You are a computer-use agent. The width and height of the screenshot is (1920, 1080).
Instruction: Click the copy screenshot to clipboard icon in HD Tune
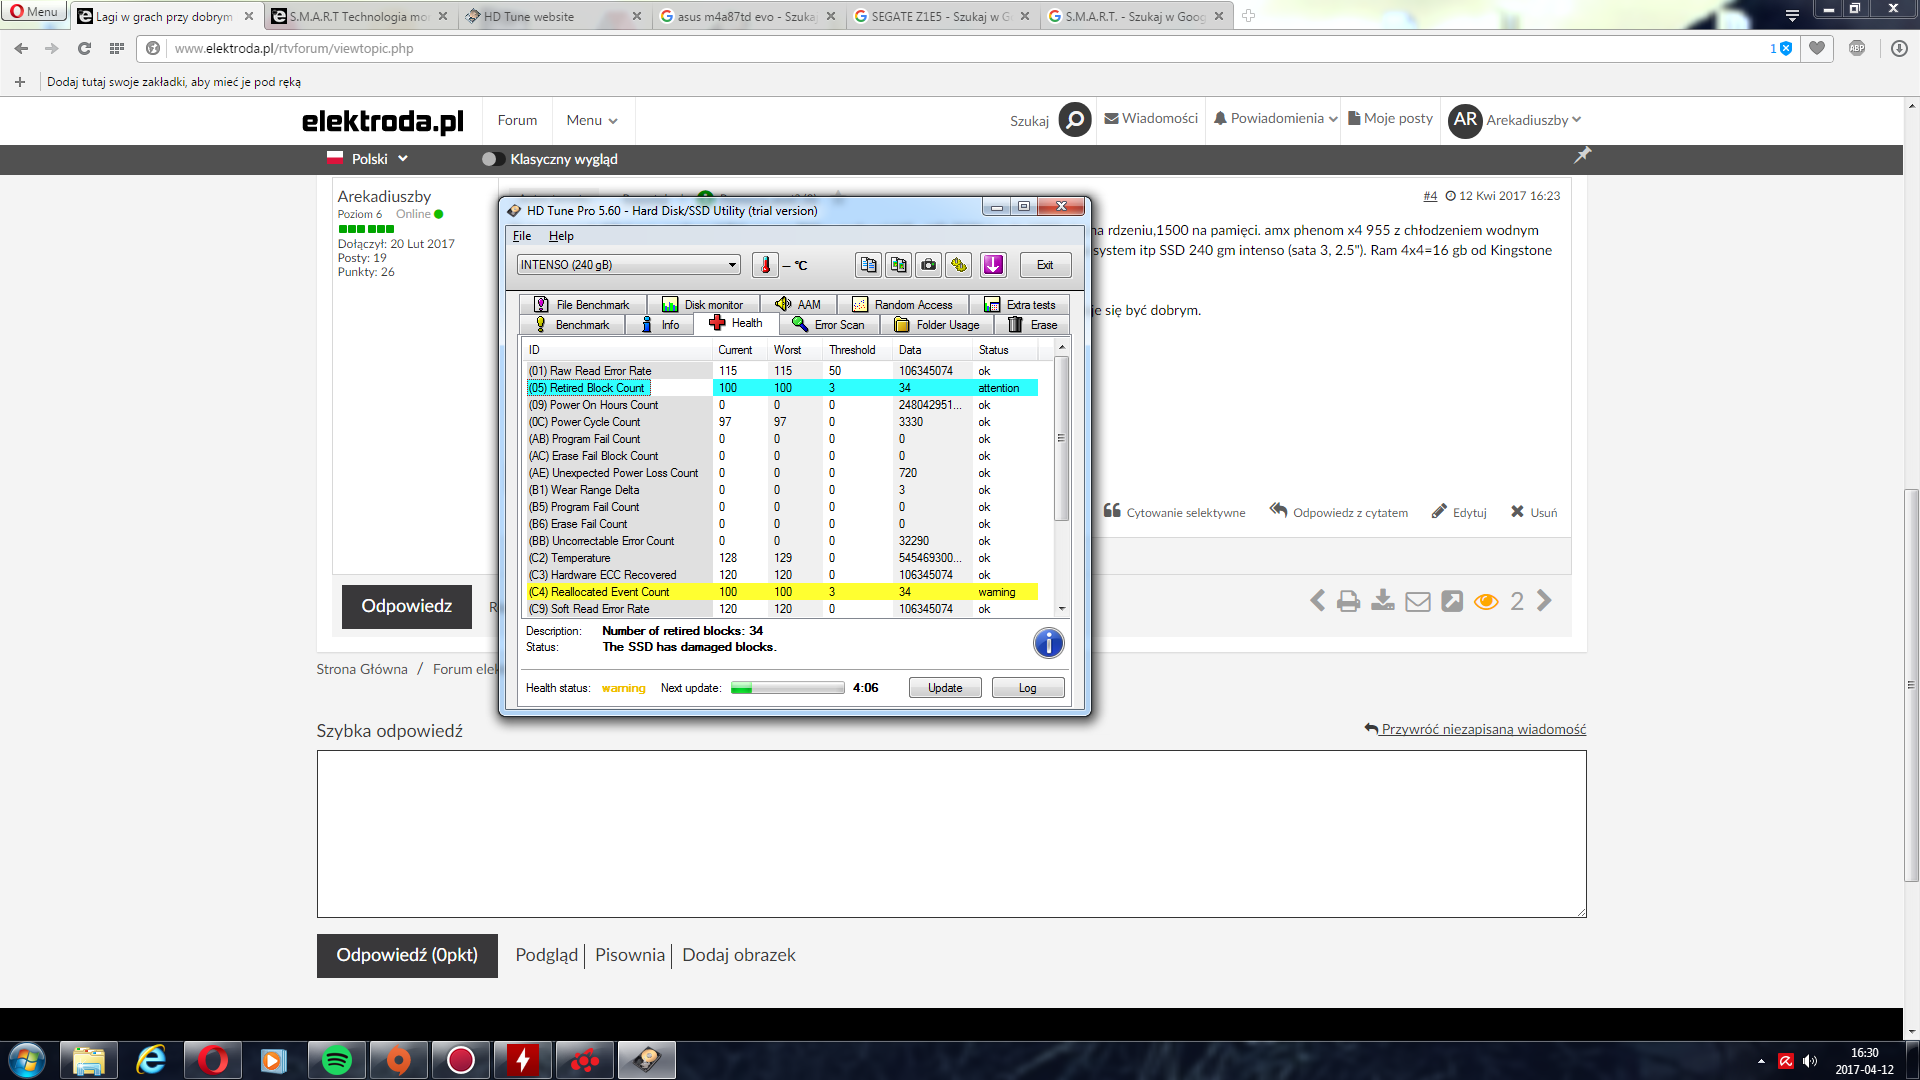[x=898, y=265]
